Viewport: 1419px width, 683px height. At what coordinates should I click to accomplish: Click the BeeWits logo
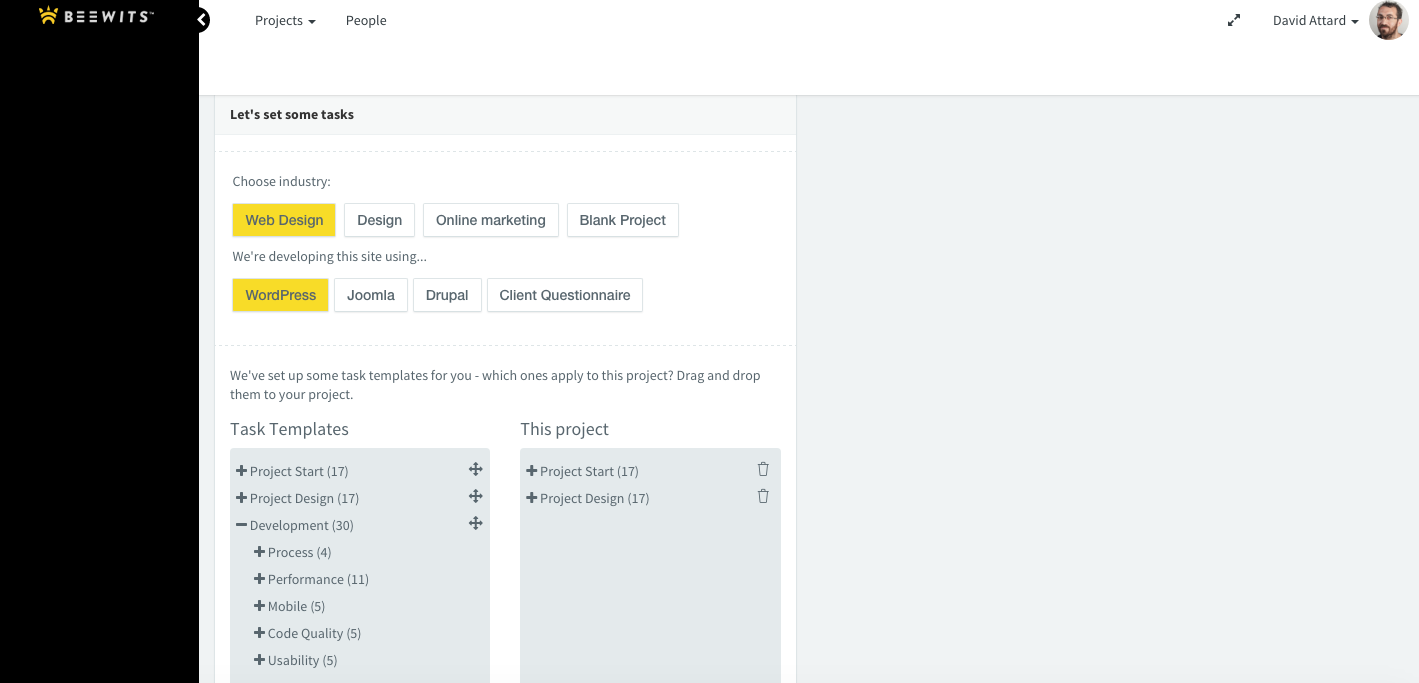point(96,15)
